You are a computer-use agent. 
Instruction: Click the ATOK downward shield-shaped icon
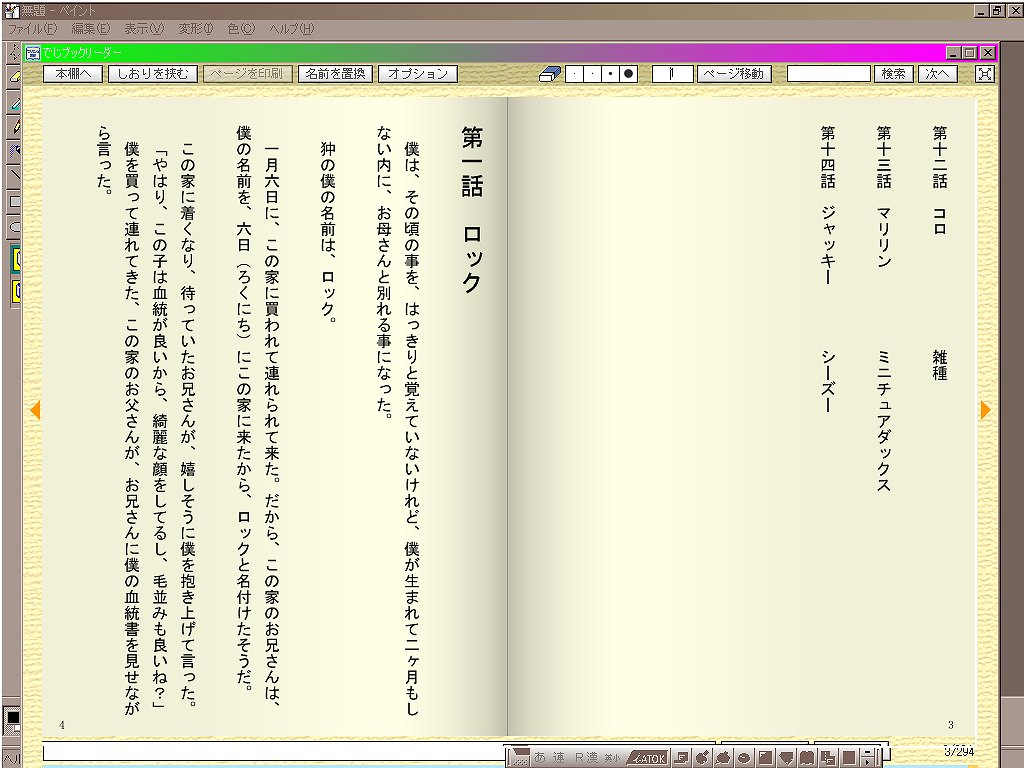786,758
